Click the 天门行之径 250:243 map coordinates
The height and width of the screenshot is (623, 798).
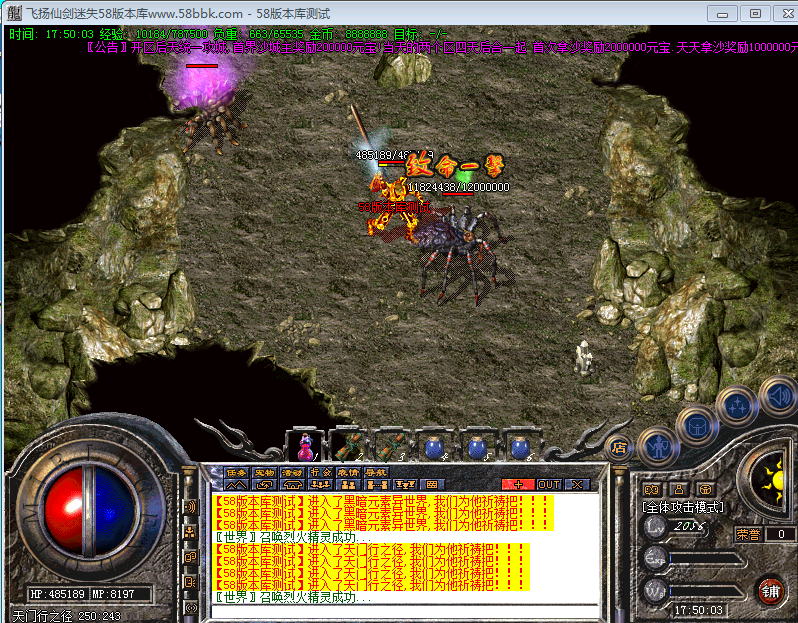[x=66, y=616]
